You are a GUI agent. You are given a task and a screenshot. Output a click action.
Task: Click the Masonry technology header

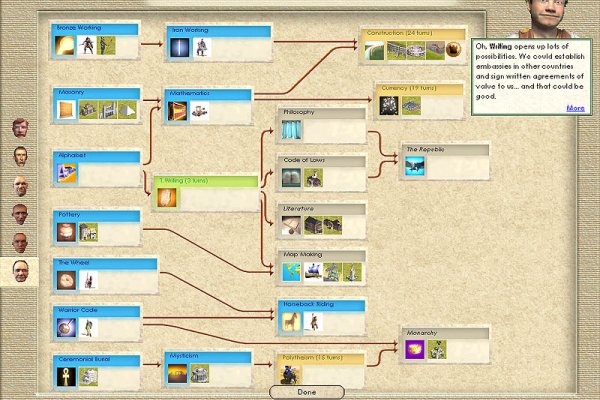pos(97,93)
